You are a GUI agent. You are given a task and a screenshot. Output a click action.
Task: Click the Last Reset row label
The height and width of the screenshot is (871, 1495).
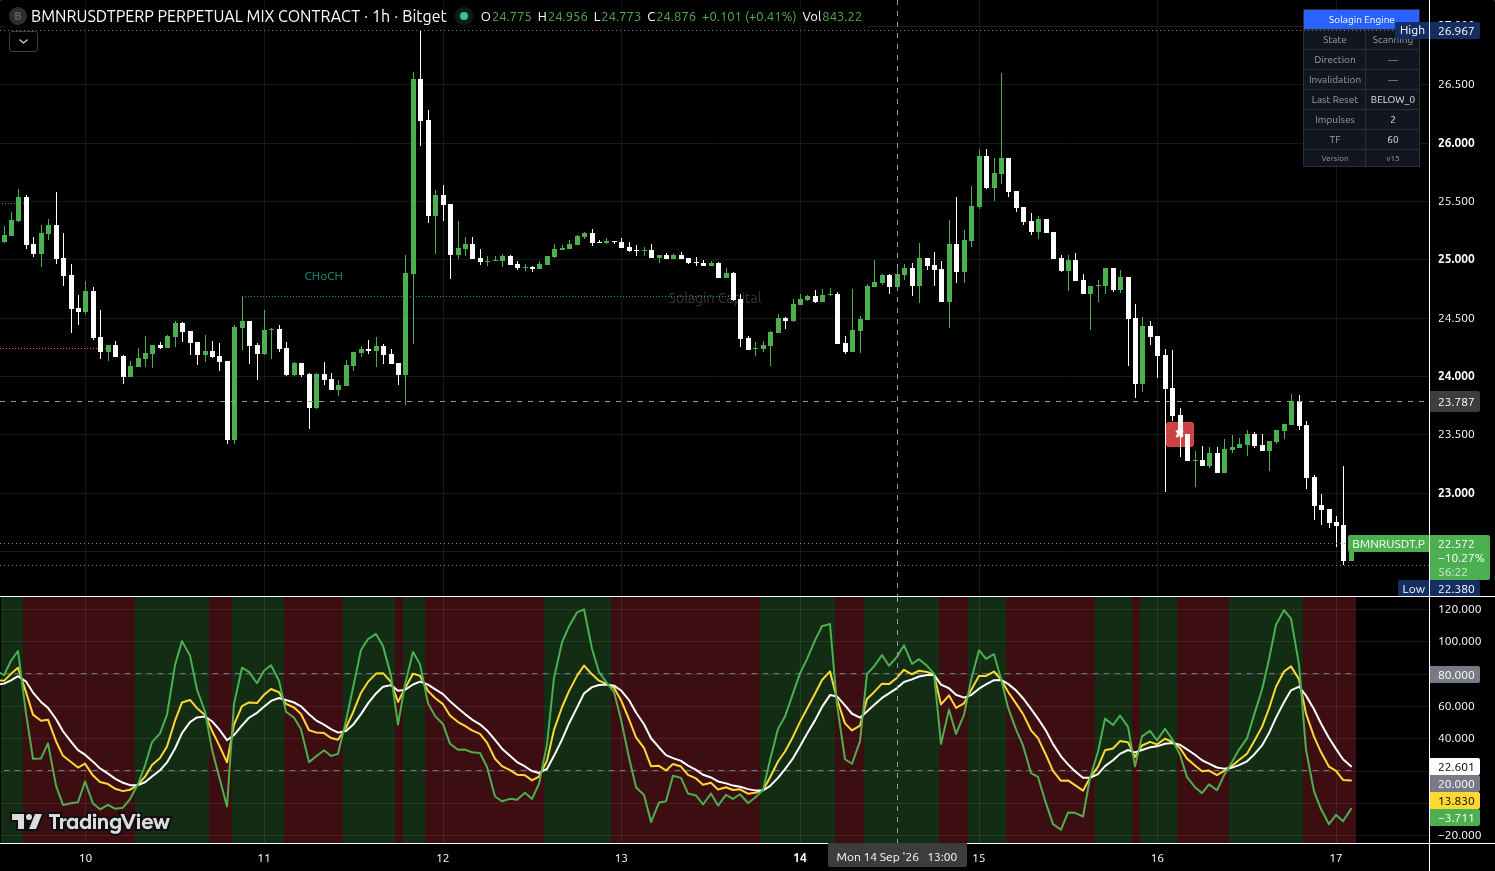coord(1335,100)
